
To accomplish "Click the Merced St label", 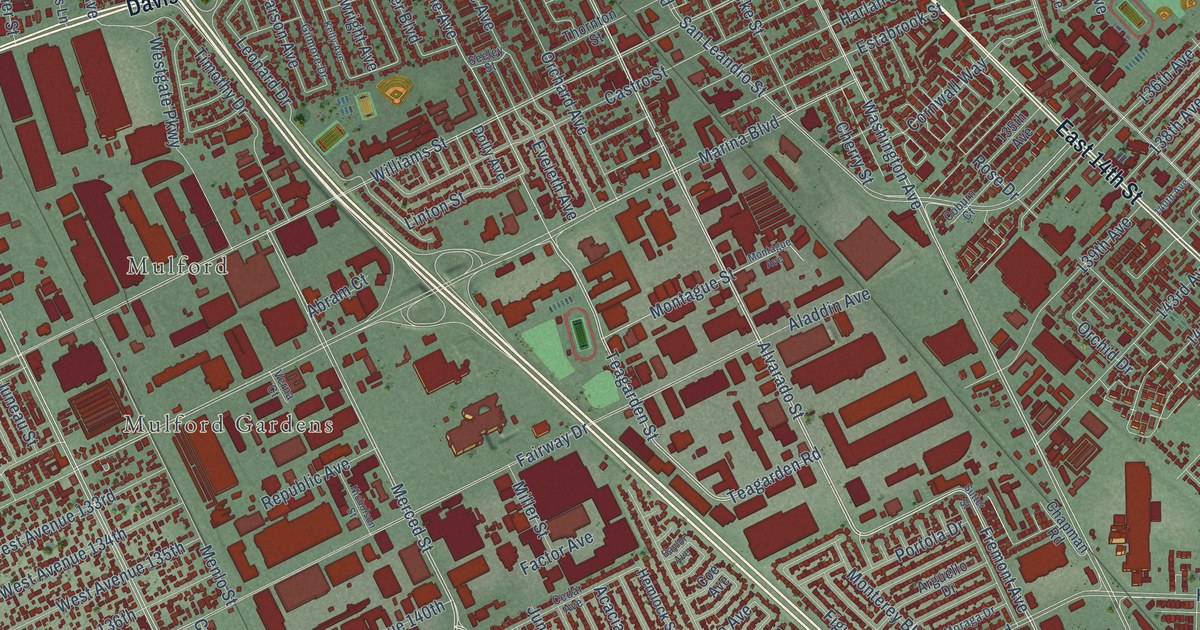I will 411,519.
